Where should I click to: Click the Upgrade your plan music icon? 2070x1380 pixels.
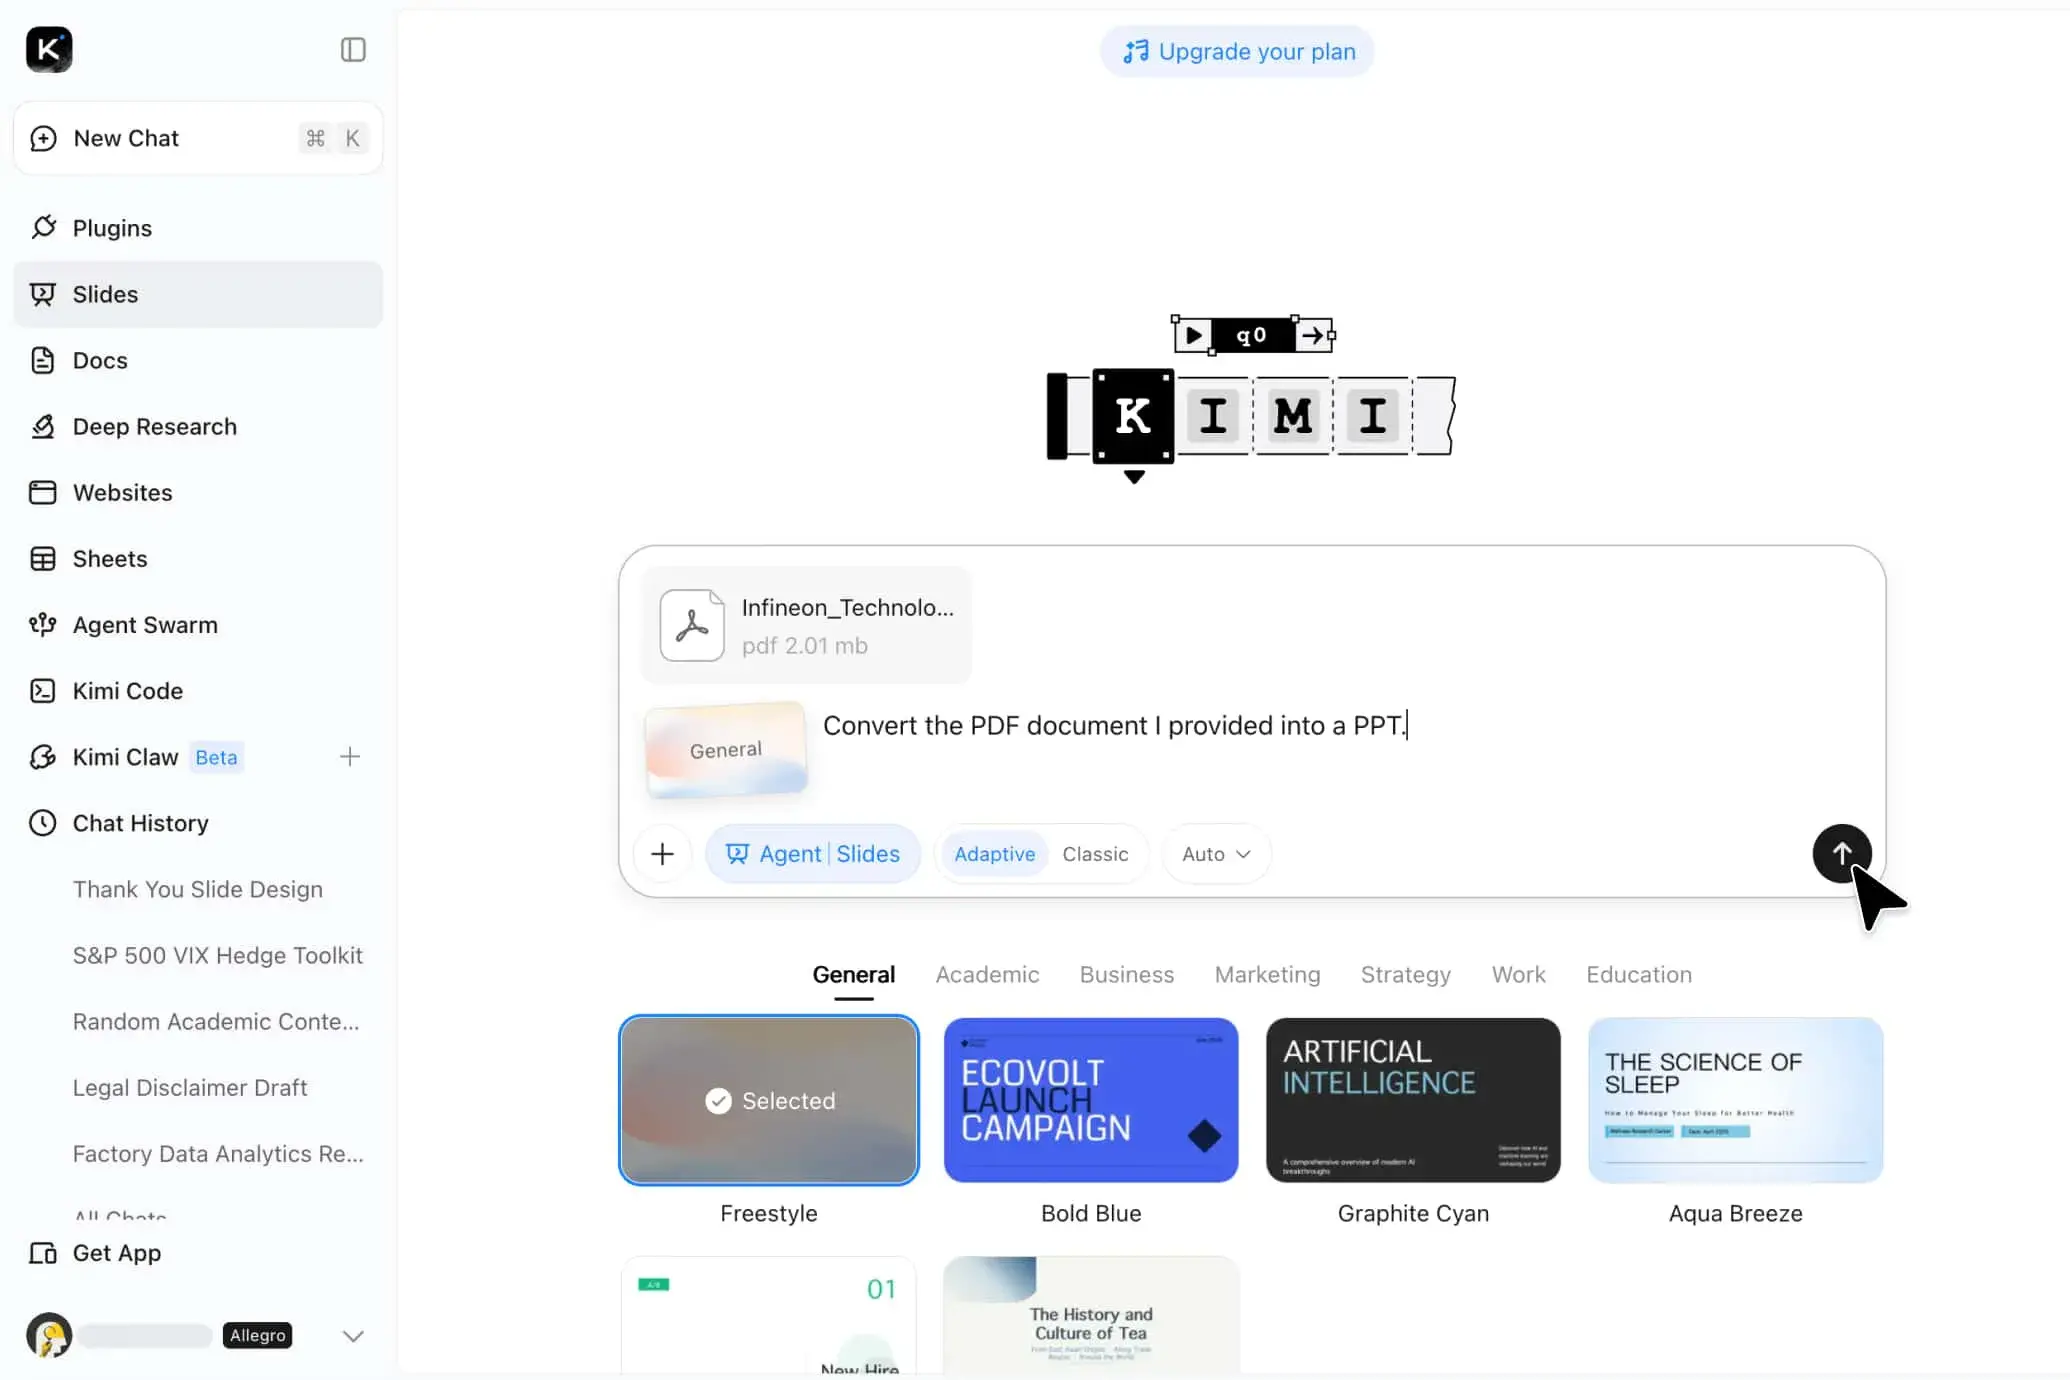(1136, 52)
